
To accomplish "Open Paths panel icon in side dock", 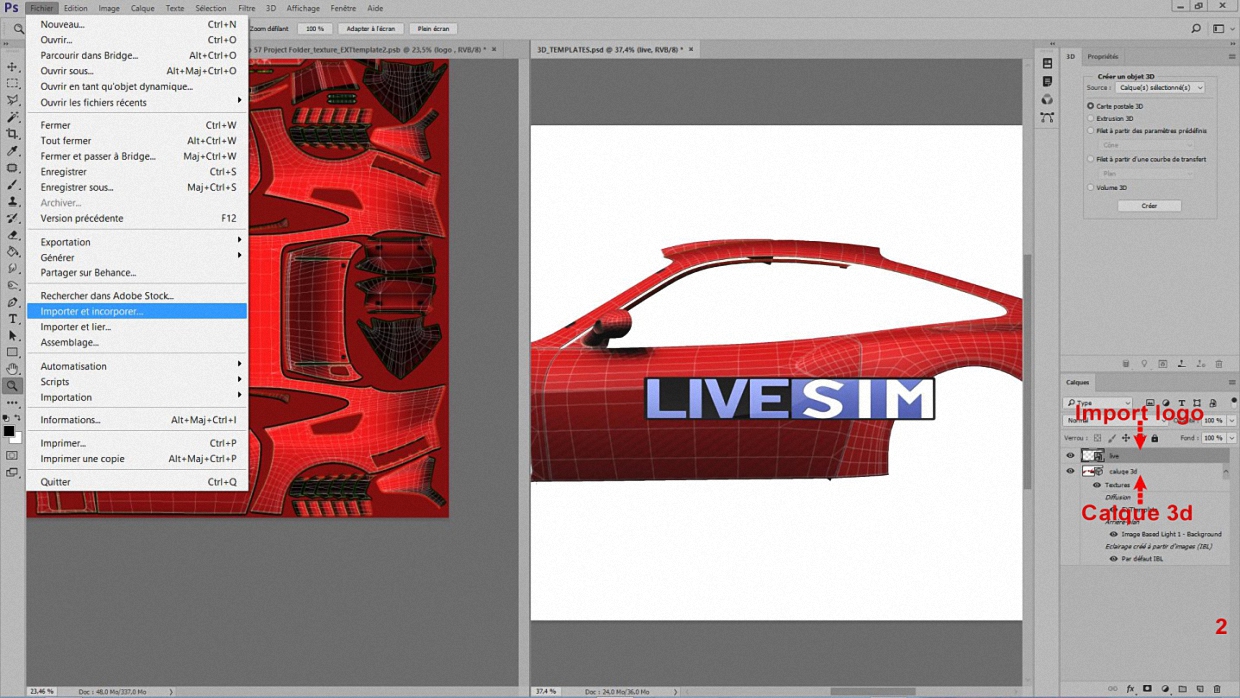I will coord(1047,117).
